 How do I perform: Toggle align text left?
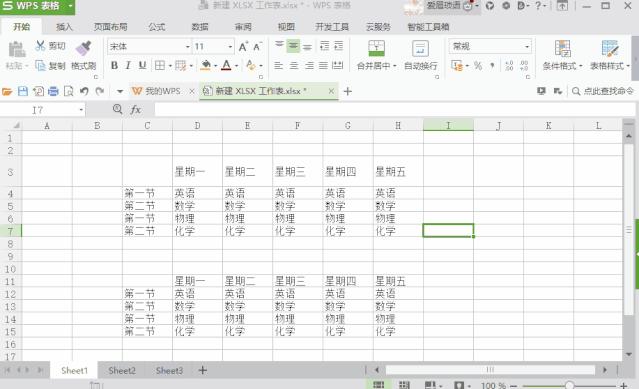279,66
